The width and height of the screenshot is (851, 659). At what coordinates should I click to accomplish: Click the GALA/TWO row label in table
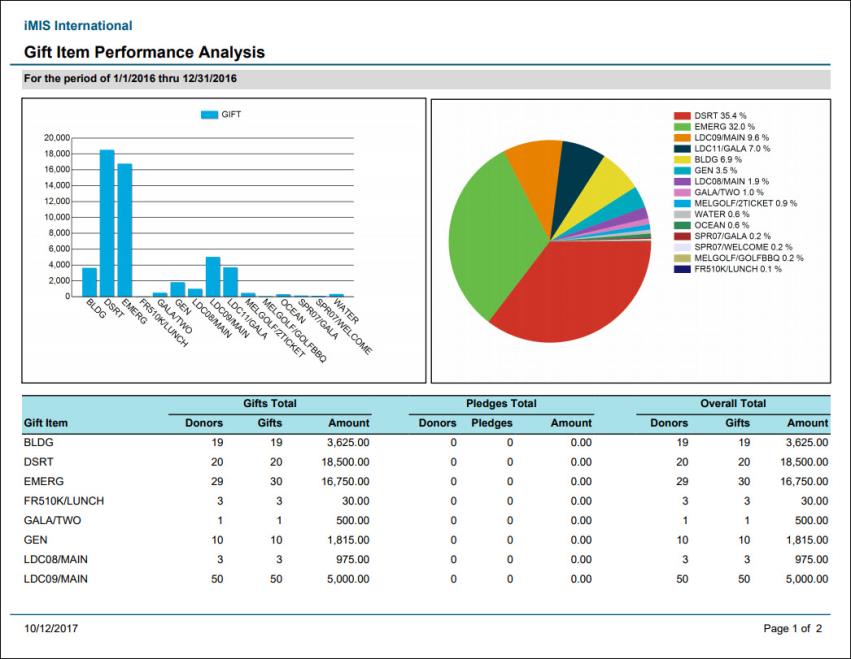pyautogui.click(x=52, y=521)
